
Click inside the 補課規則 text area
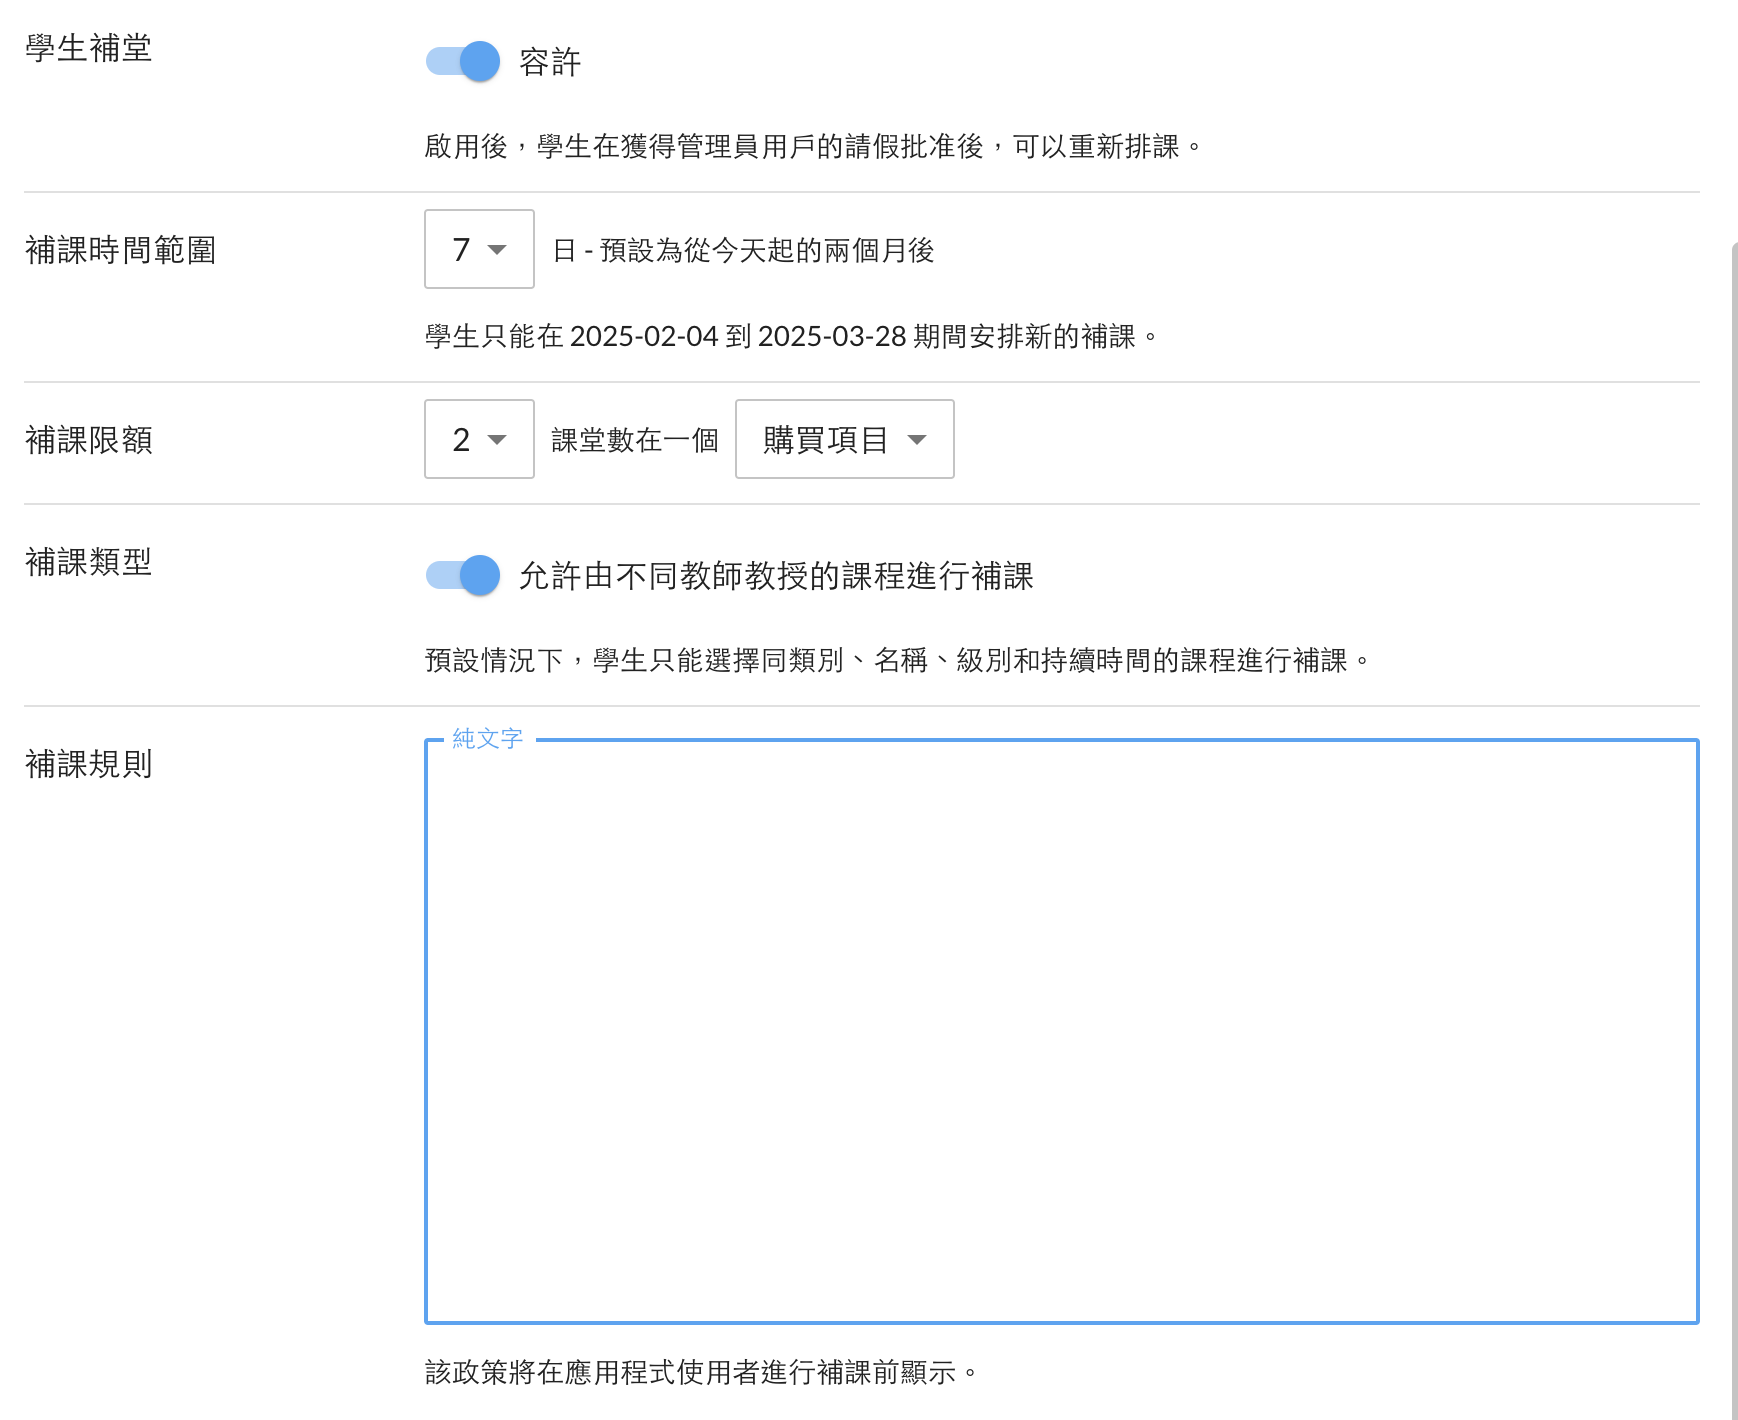1060,1030
